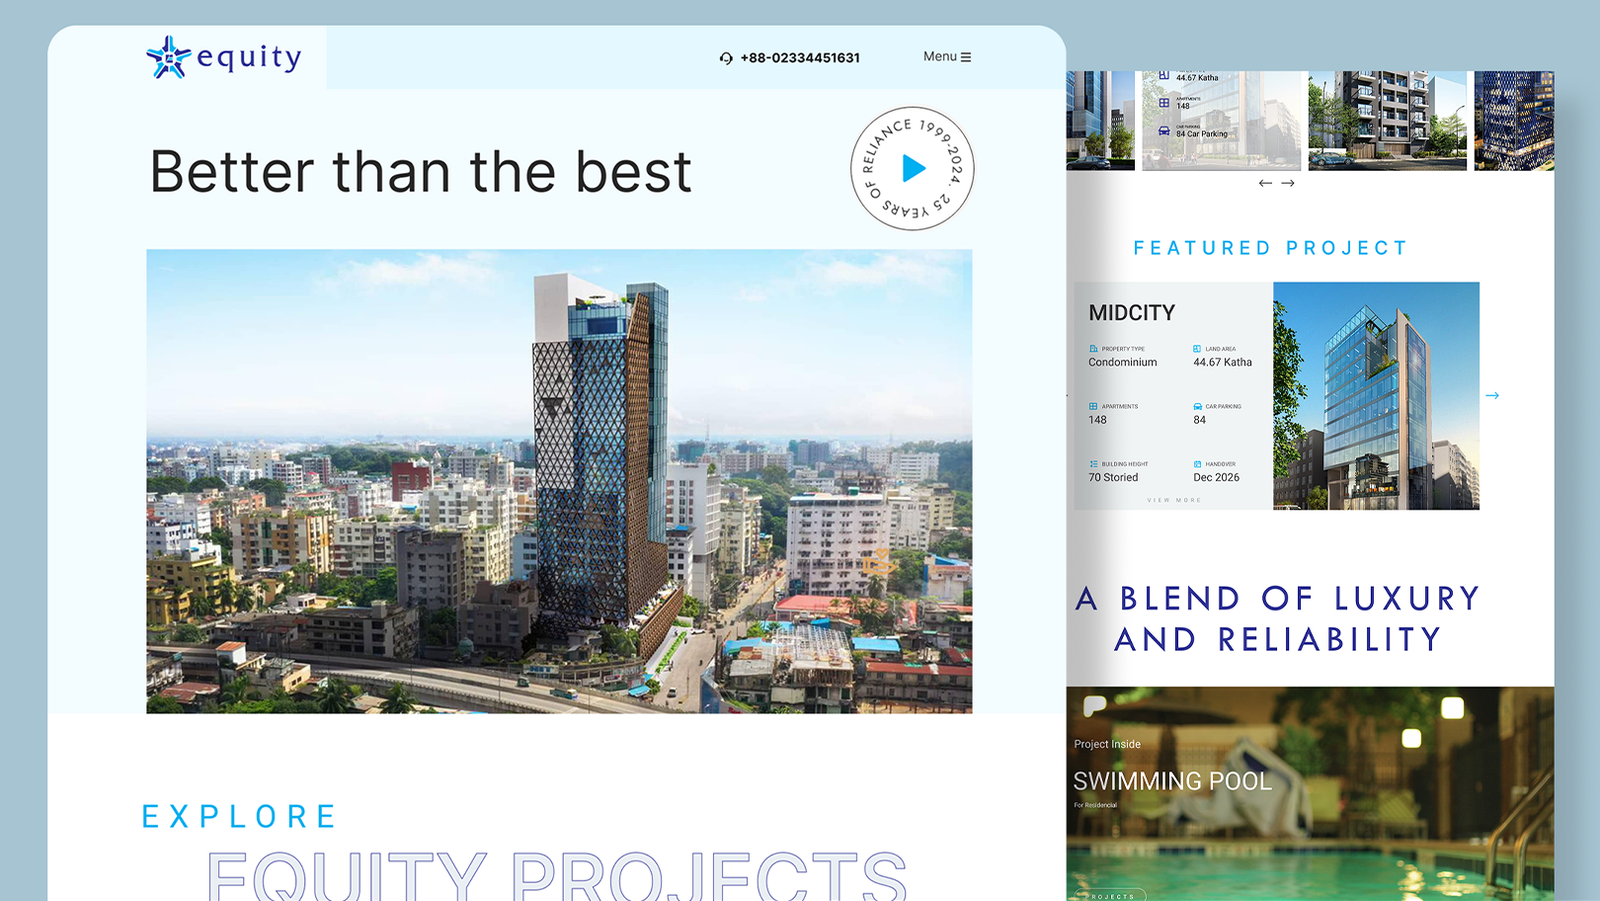Click the SWIMMING POOL title

[1172, 781]
